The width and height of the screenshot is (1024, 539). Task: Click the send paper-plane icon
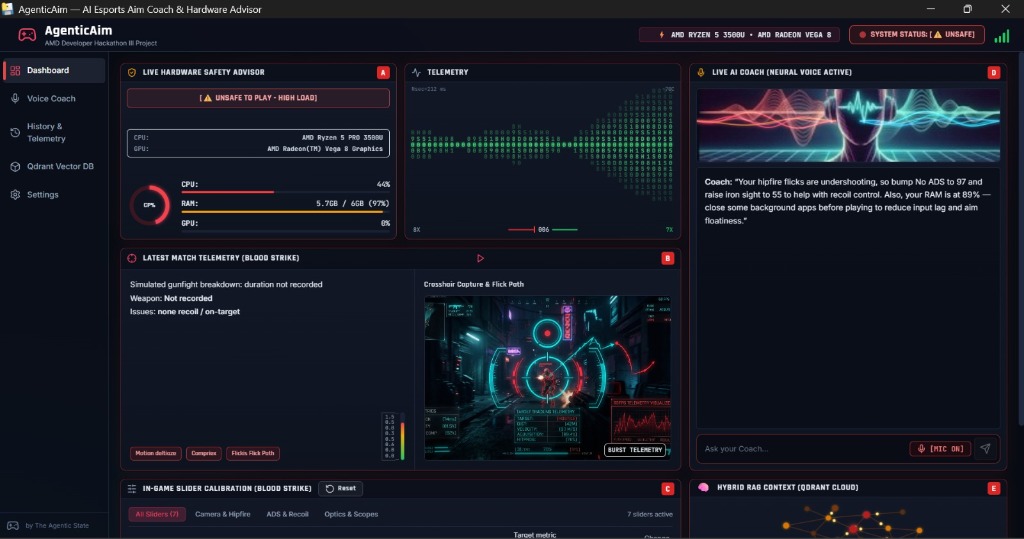coord(985,449)
